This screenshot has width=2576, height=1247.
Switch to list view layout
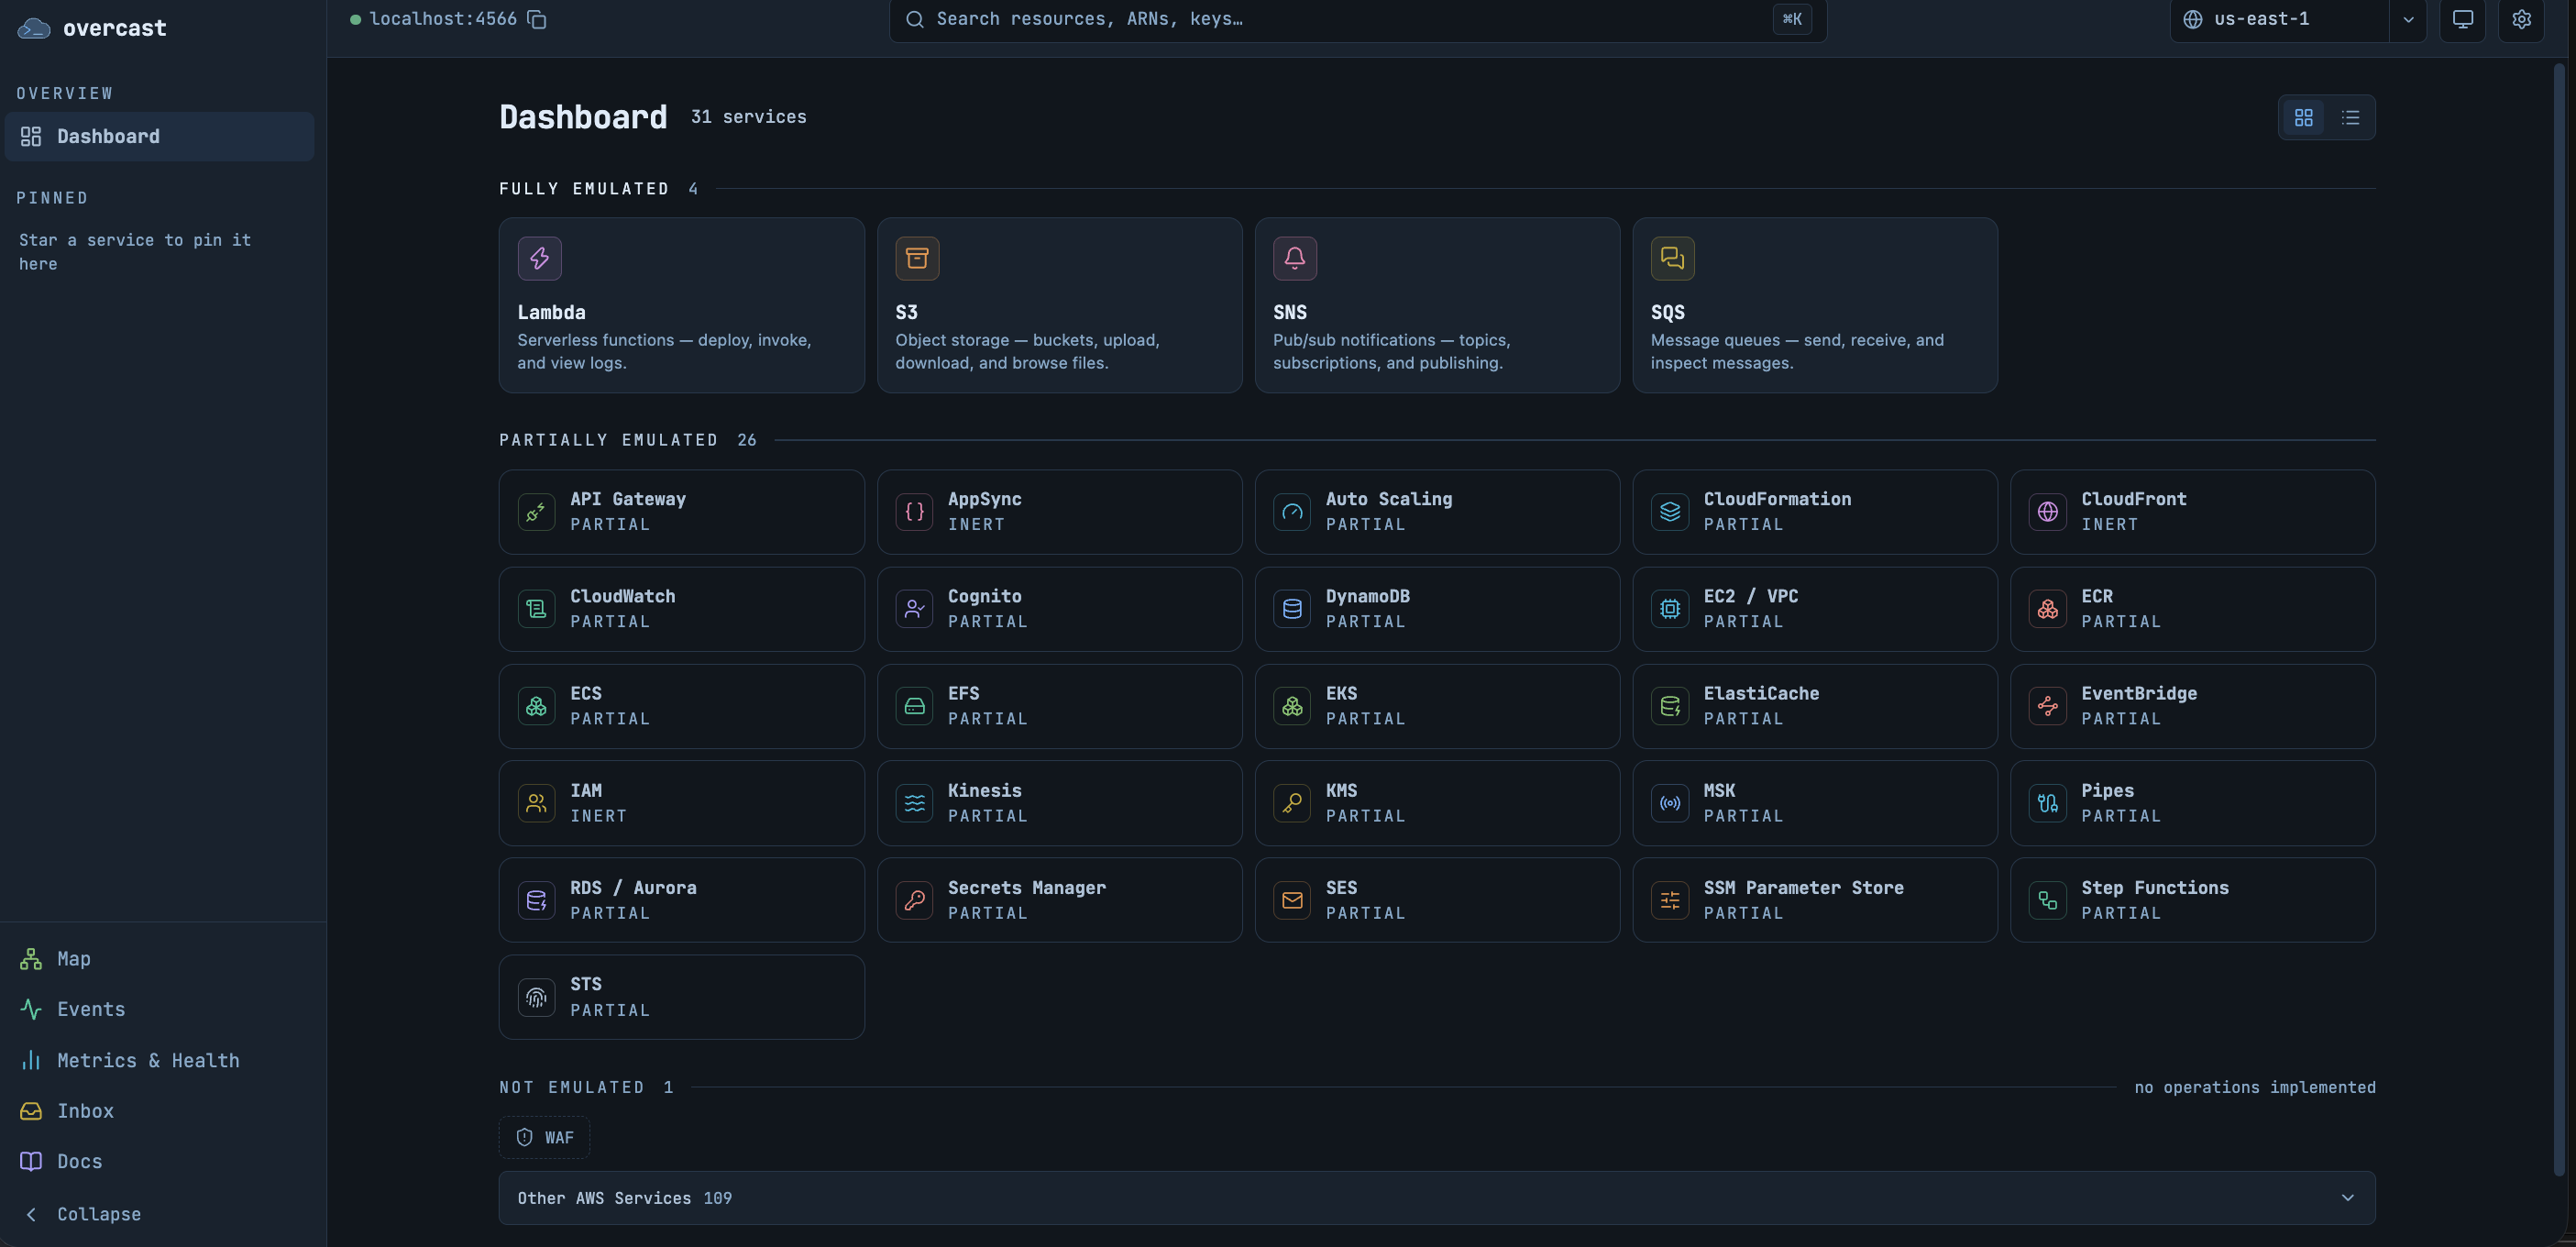[2350, 118]
